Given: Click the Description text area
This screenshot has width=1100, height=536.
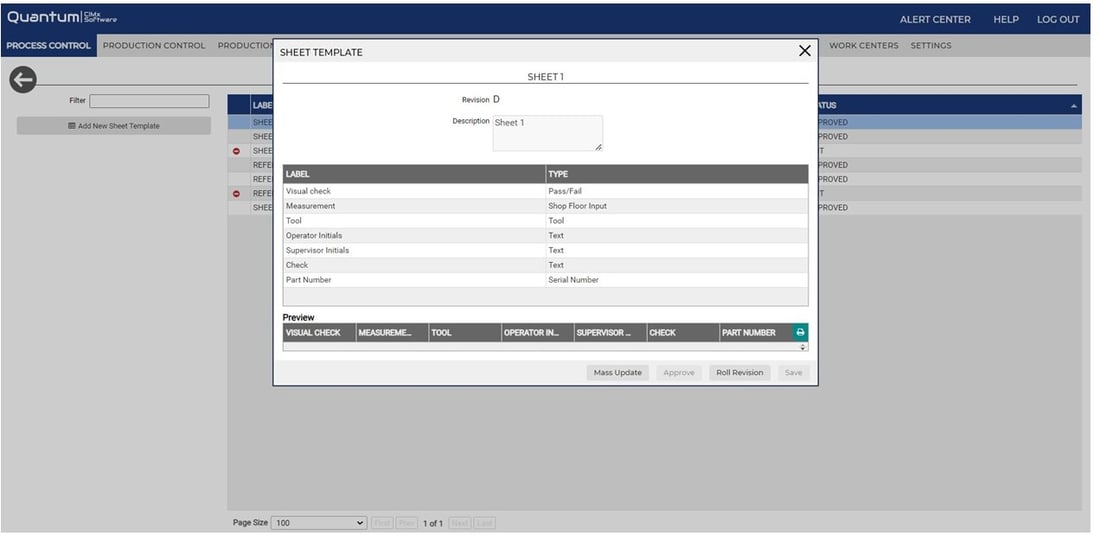Looking at the screenshot, I should 547,133.
